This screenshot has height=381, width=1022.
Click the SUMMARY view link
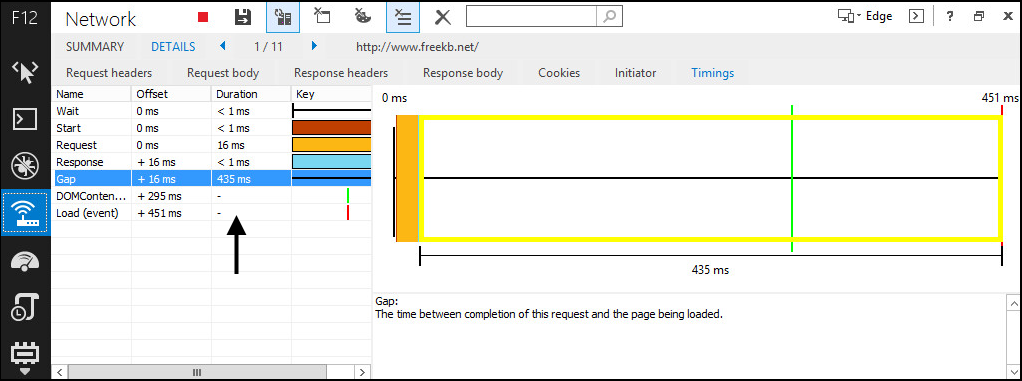[95, 47]
